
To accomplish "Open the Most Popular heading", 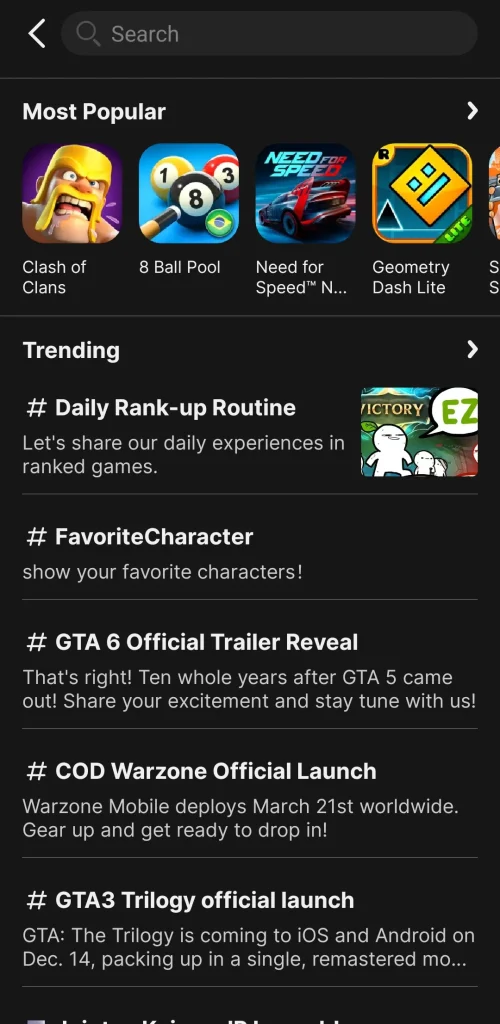I will pos(94,112).
